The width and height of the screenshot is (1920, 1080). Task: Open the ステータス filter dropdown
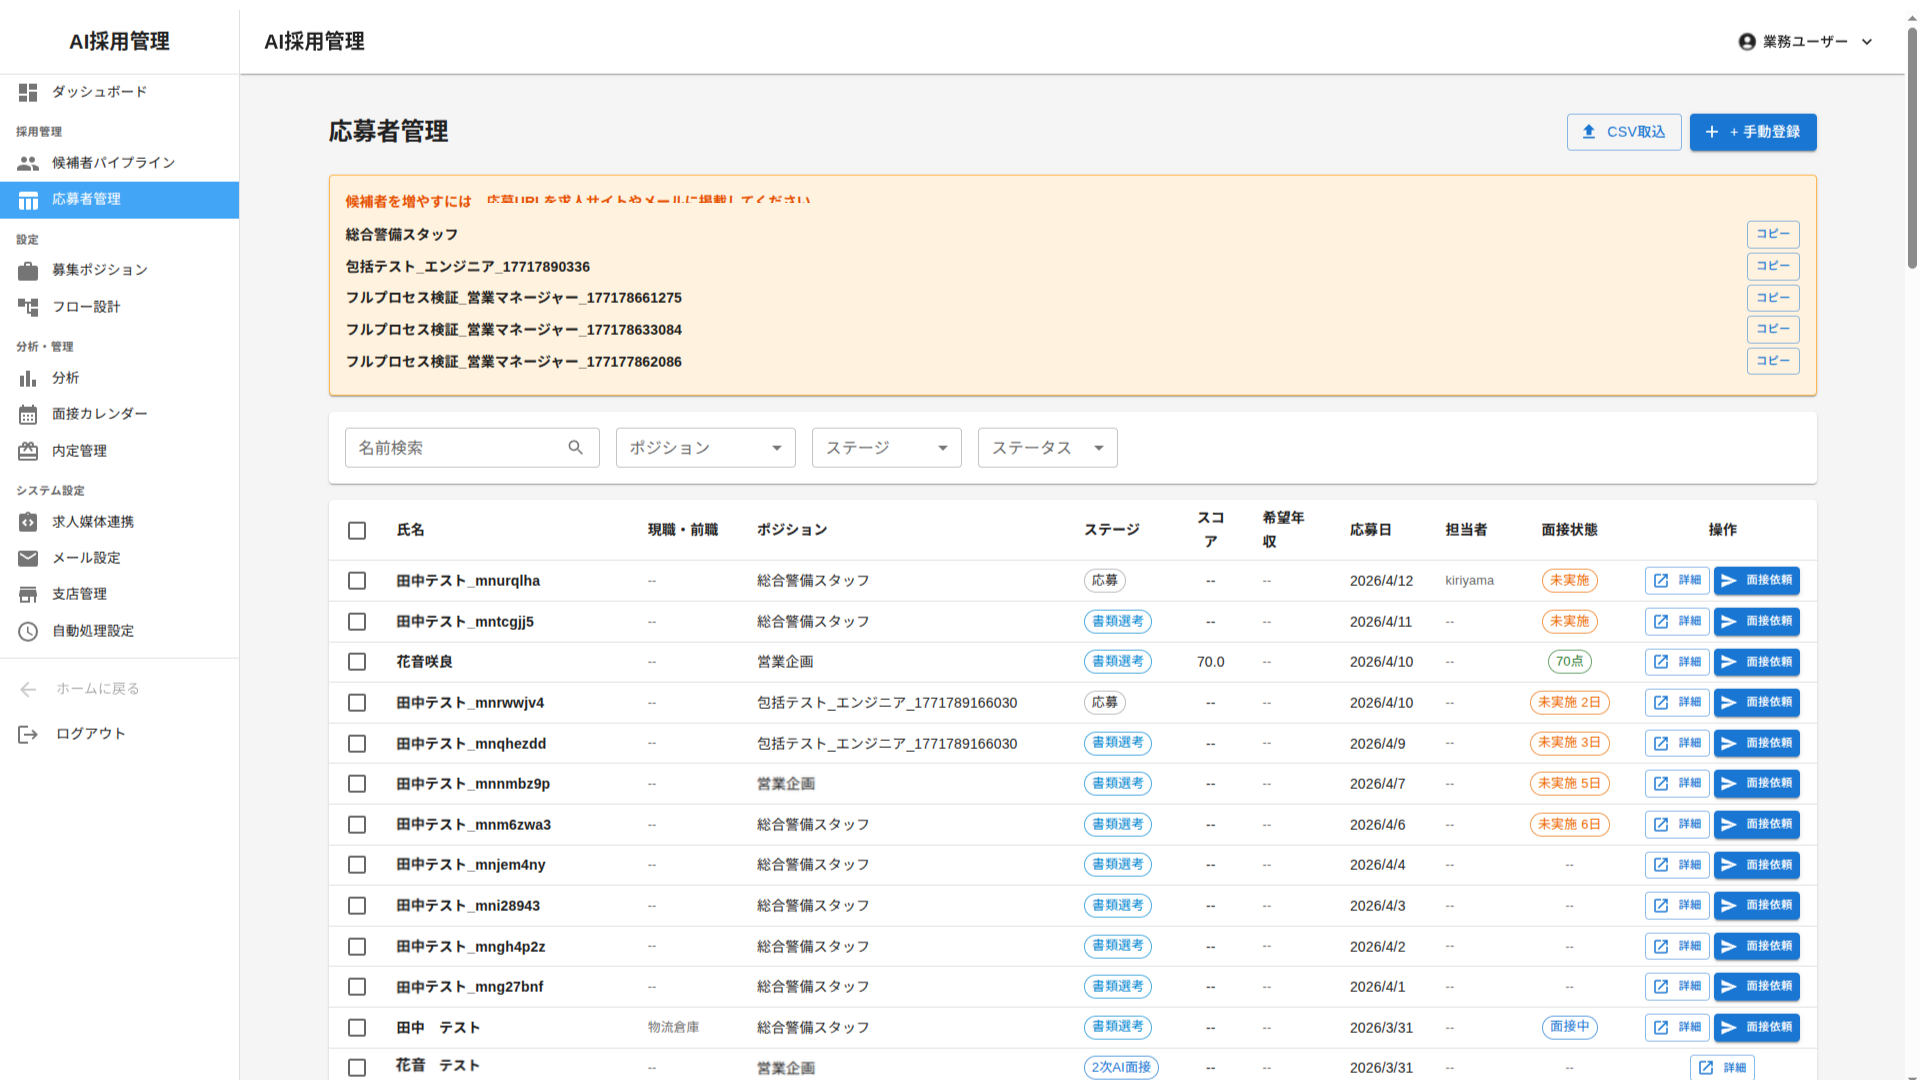pos(1047,448)
